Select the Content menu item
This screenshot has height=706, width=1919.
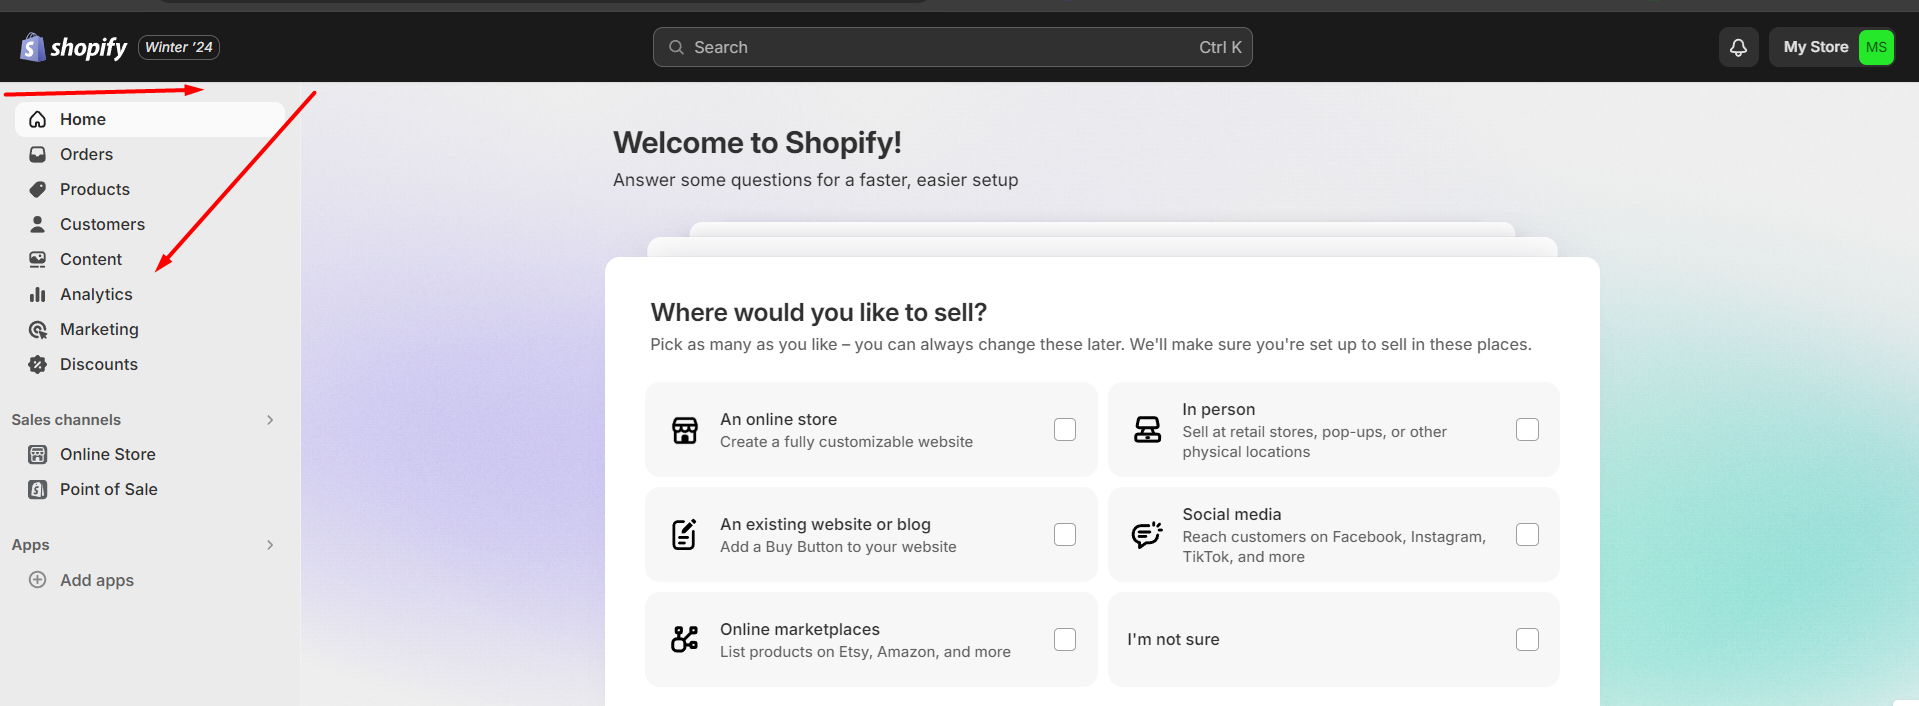(90, 259)
